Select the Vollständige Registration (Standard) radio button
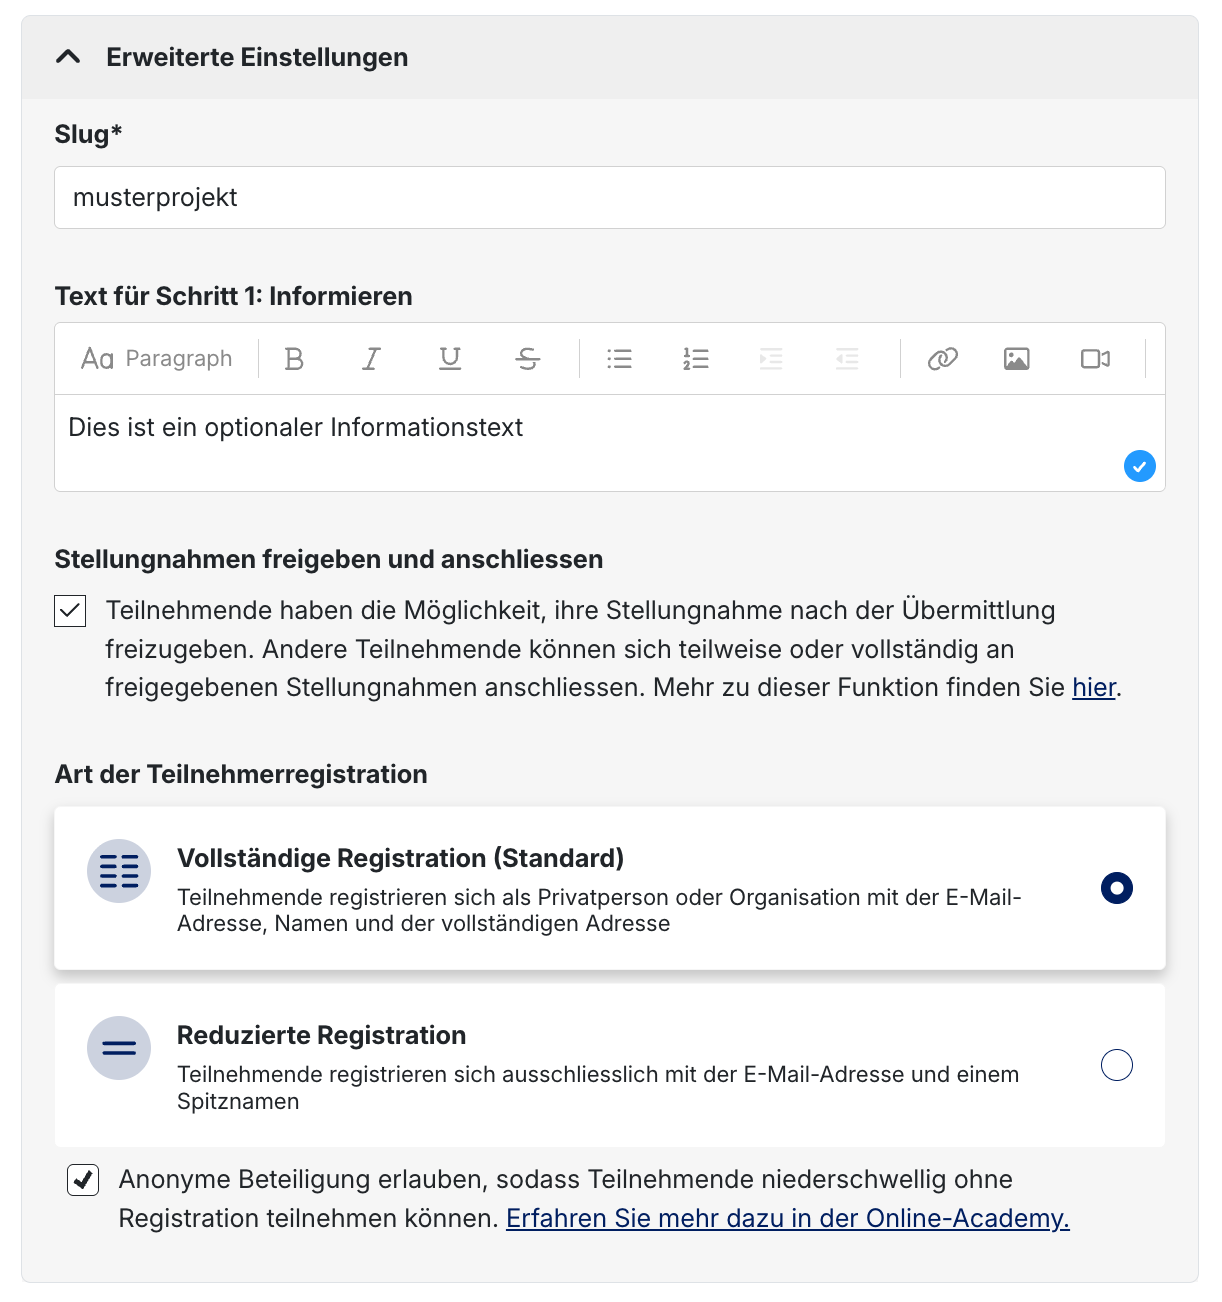Viewport: 1222px width, 1302px height. click(x=1116, y=888)
